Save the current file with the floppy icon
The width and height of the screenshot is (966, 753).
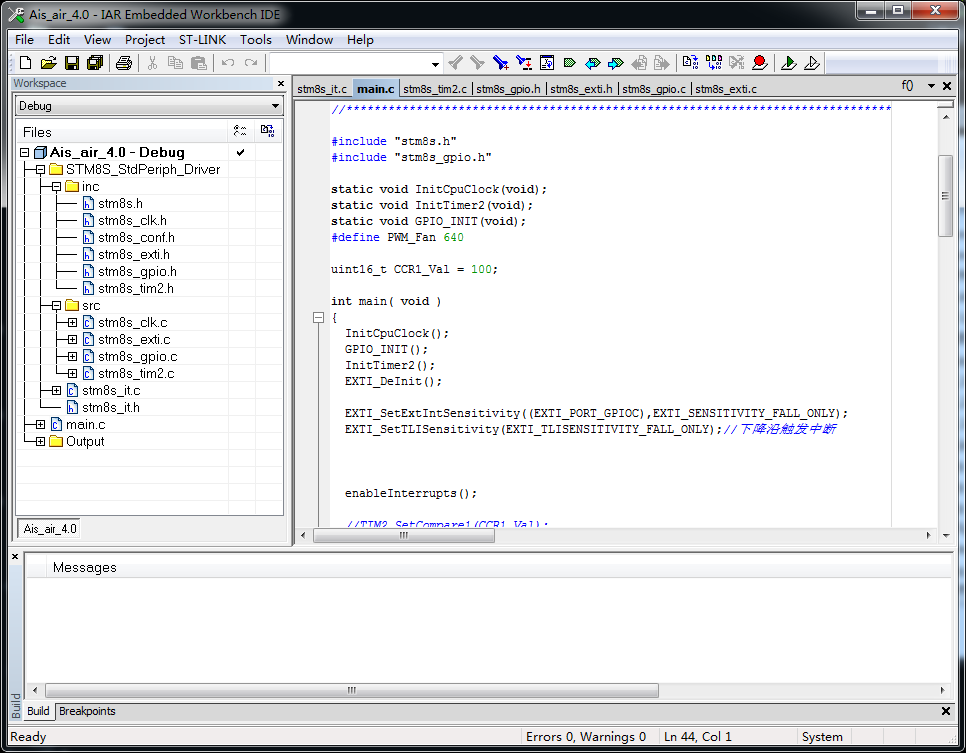click(x=72, y=63)
